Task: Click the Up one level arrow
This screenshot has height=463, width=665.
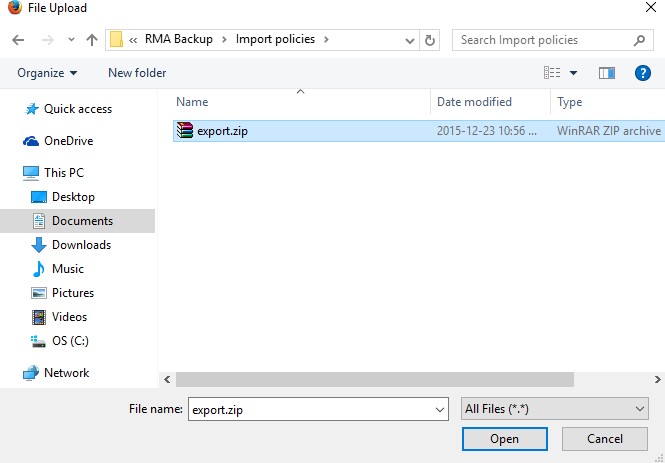Action: pos(92,40)
